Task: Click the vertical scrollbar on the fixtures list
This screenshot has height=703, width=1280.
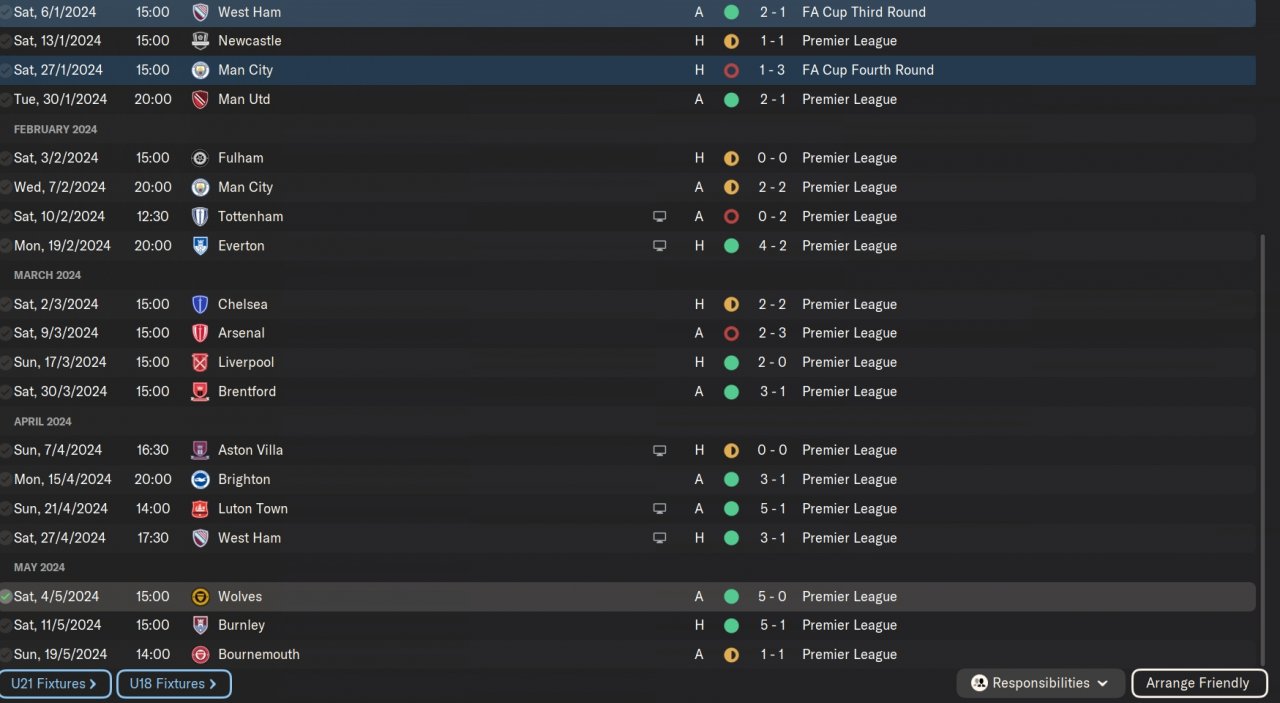Action: click(1262, 450)
